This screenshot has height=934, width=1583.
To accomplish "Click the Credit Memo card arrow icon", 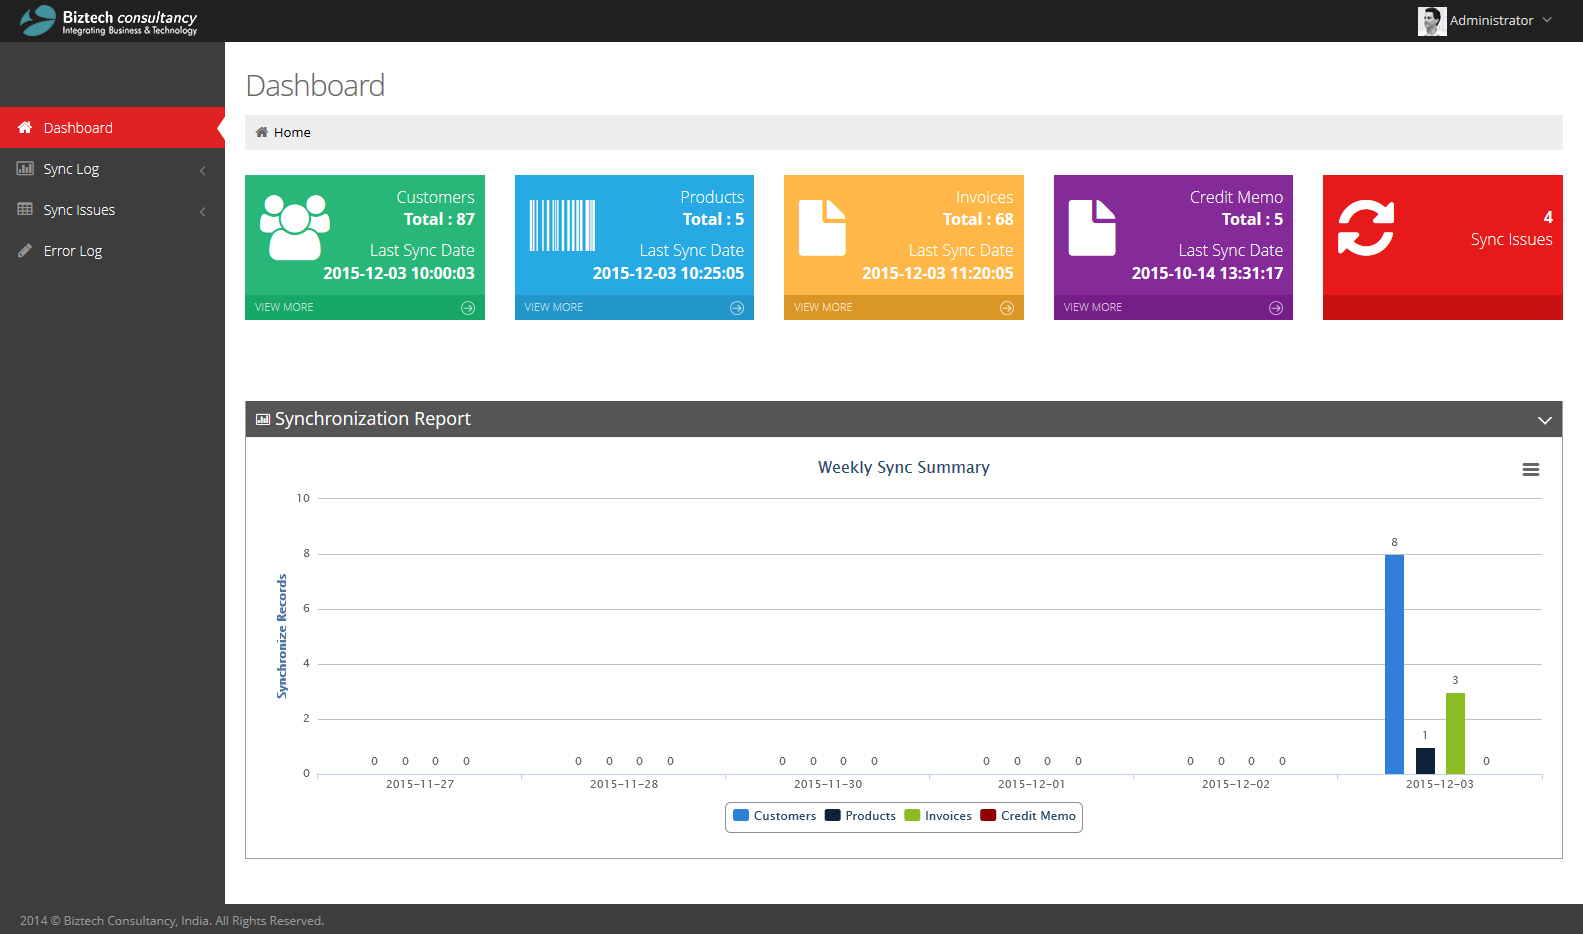I will coord(1276,308).
